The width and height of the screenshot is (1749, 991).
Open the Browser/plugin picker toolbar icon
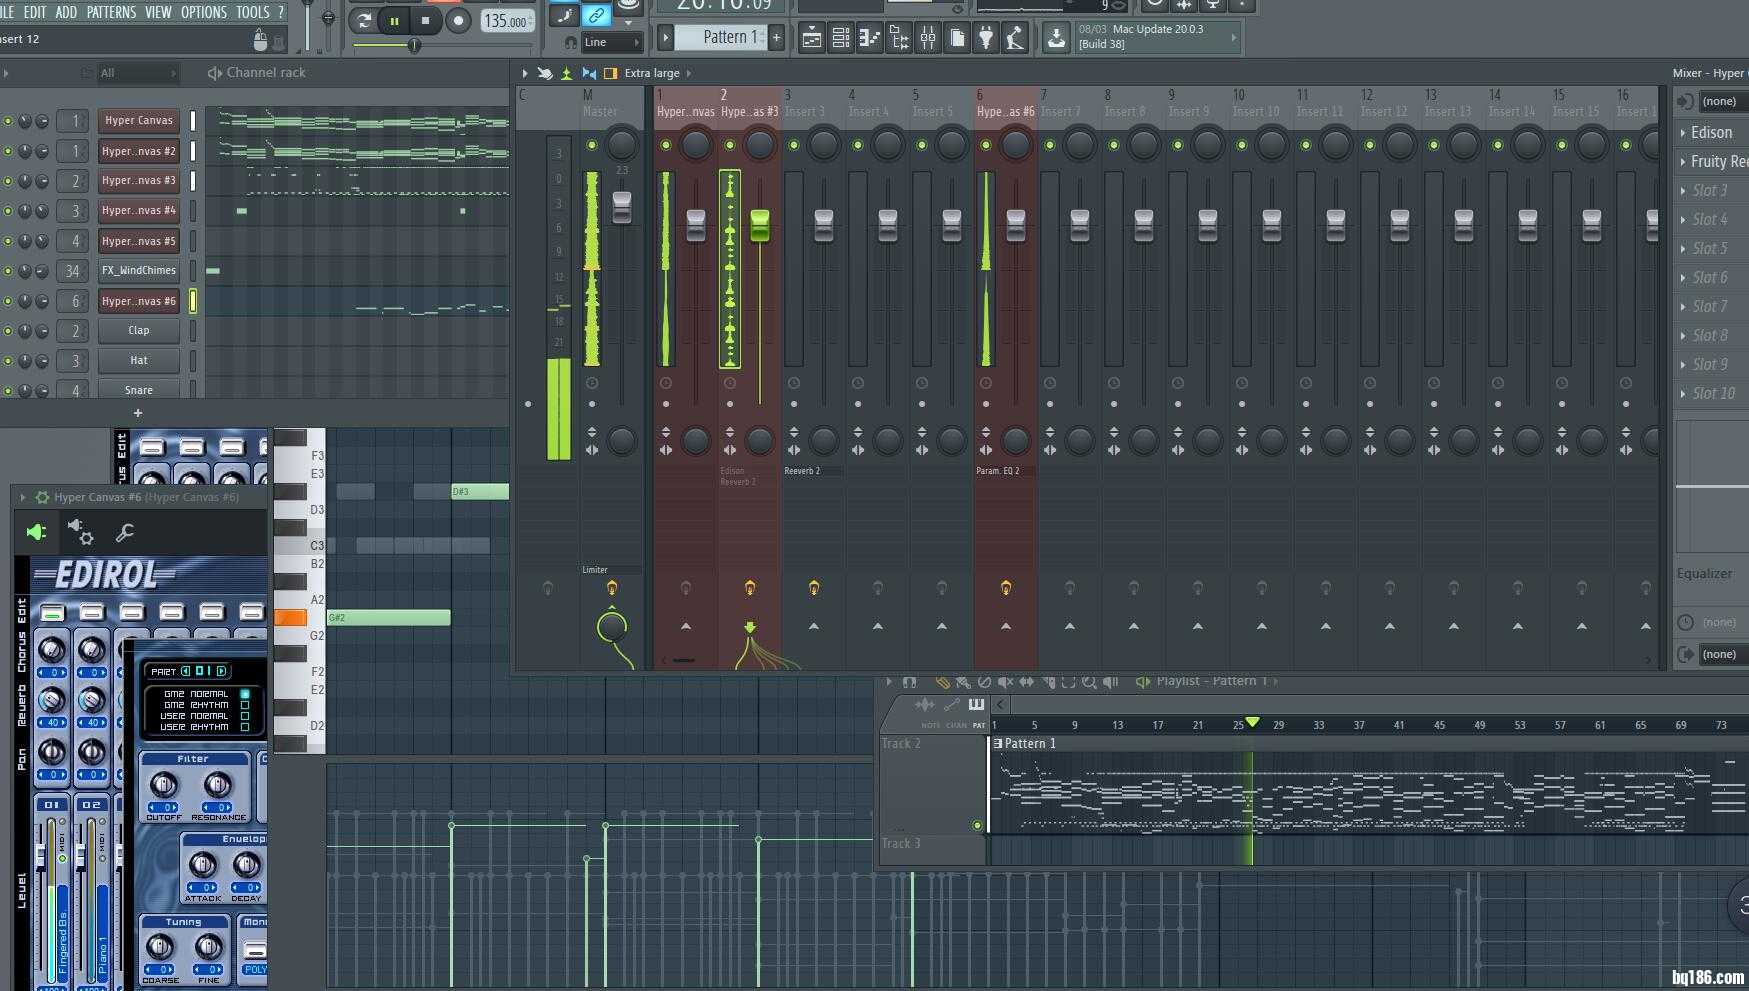899,39
